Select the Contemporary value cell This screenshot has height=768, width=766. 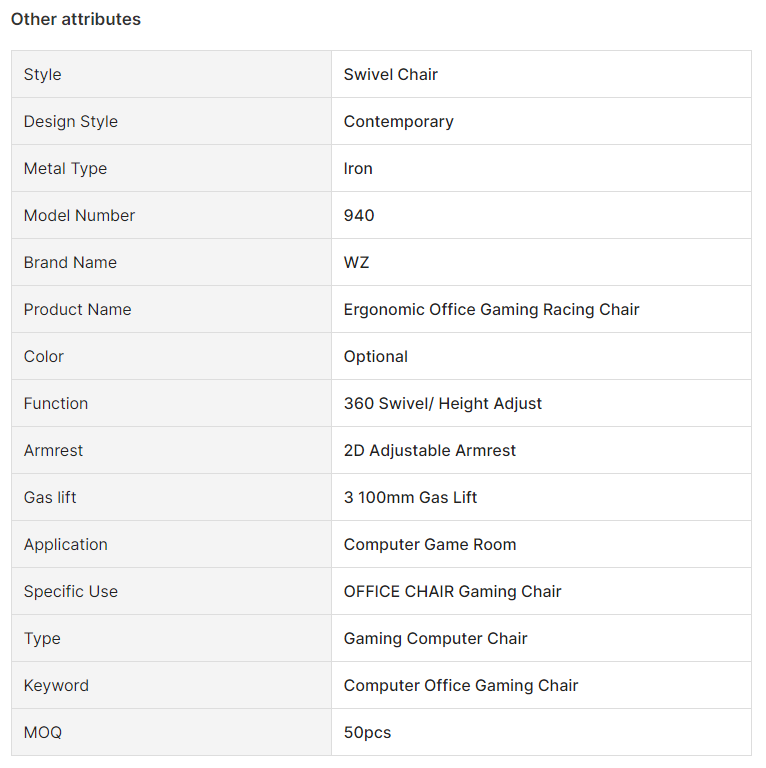click(x=541, y=121)
